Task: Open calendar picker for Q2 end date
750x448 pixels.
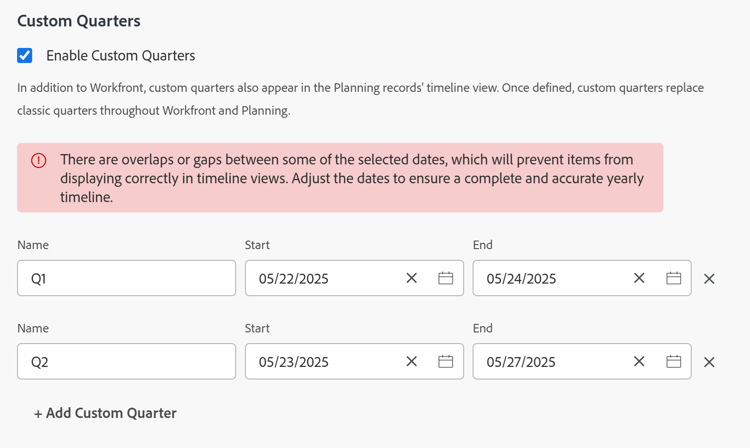Action: [674, 361]
